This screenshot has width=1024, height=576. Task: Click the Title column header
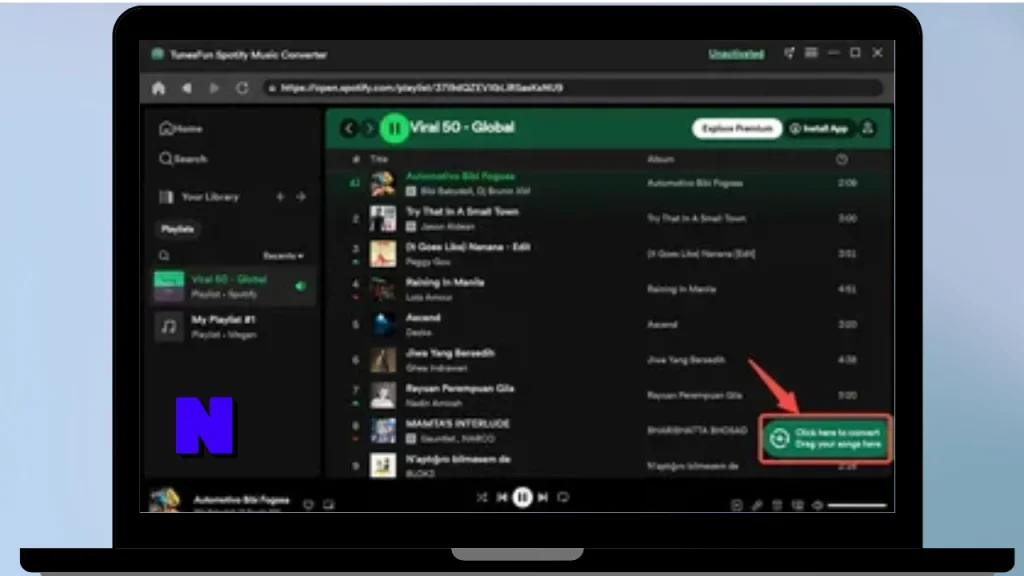pos(379,159)
